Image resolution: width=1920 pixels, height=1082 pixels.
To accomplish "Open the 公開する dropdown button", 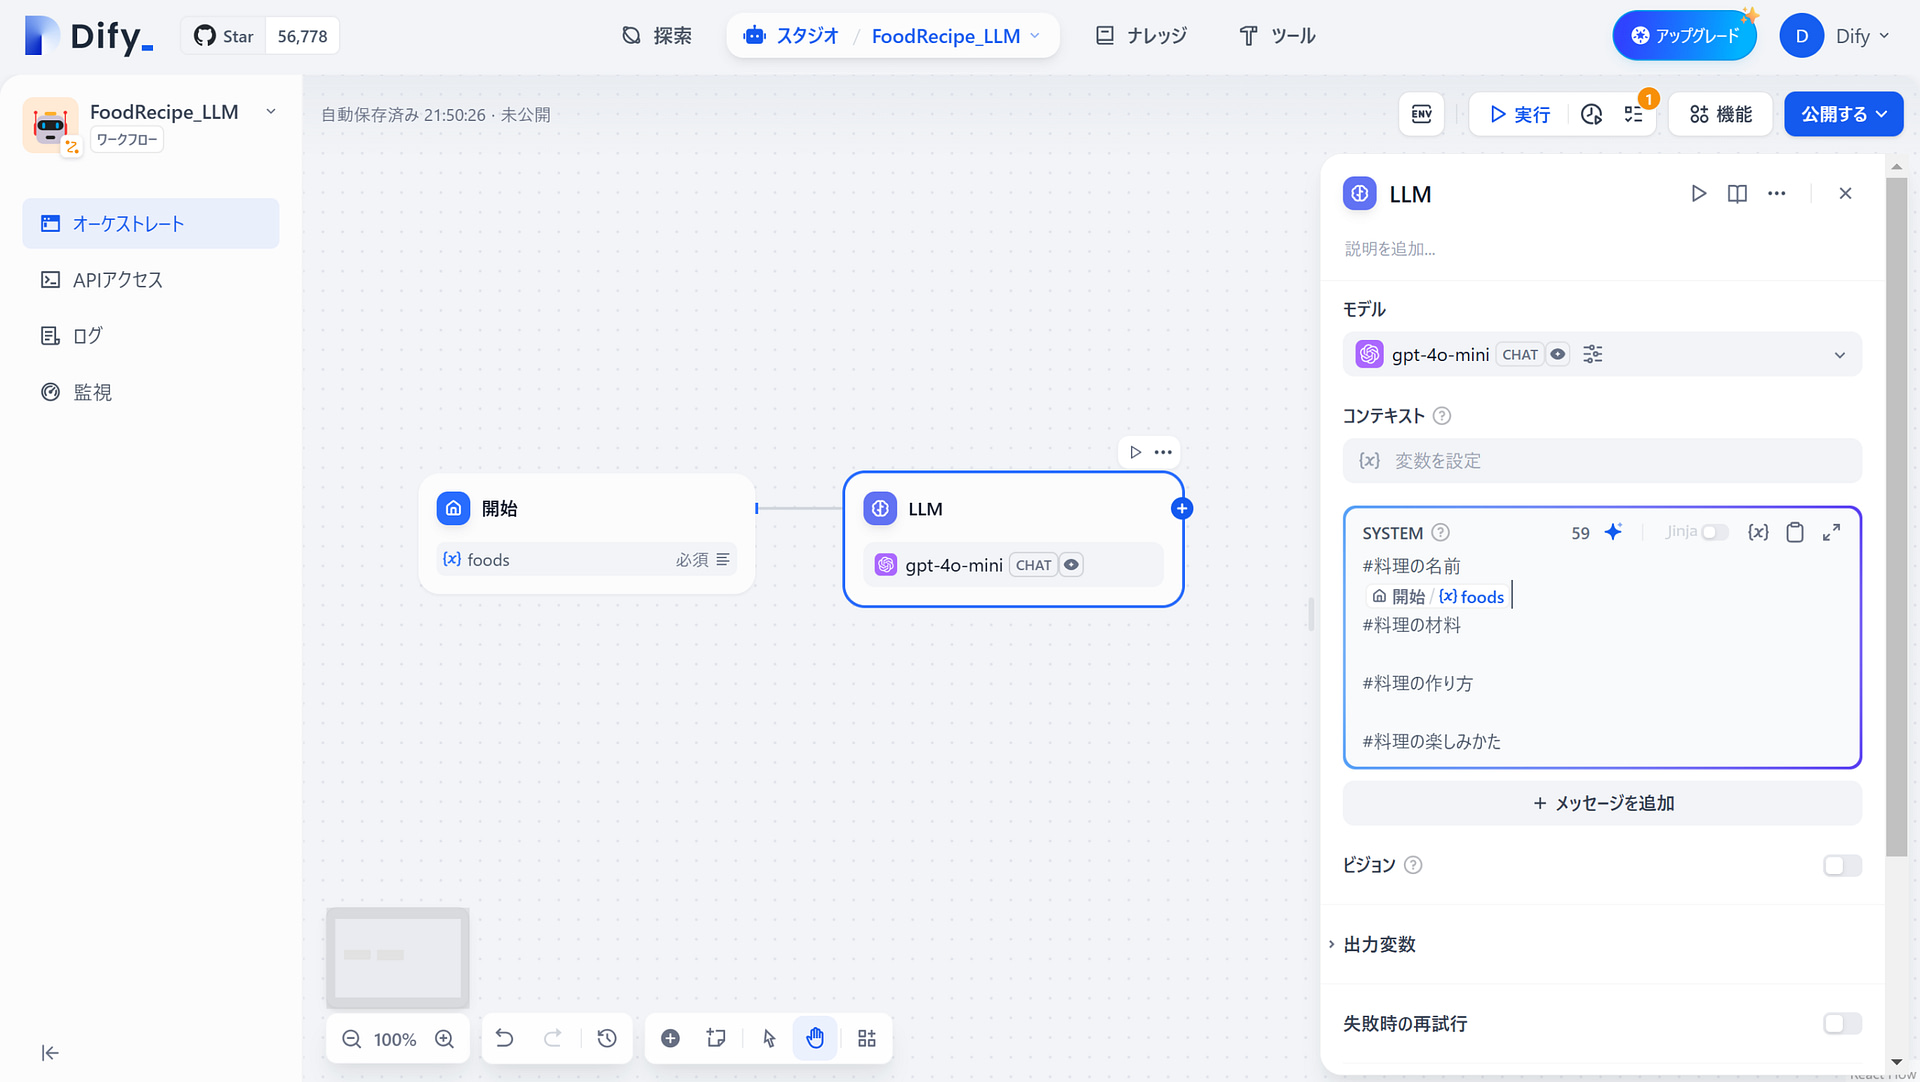I will 1843,114.
